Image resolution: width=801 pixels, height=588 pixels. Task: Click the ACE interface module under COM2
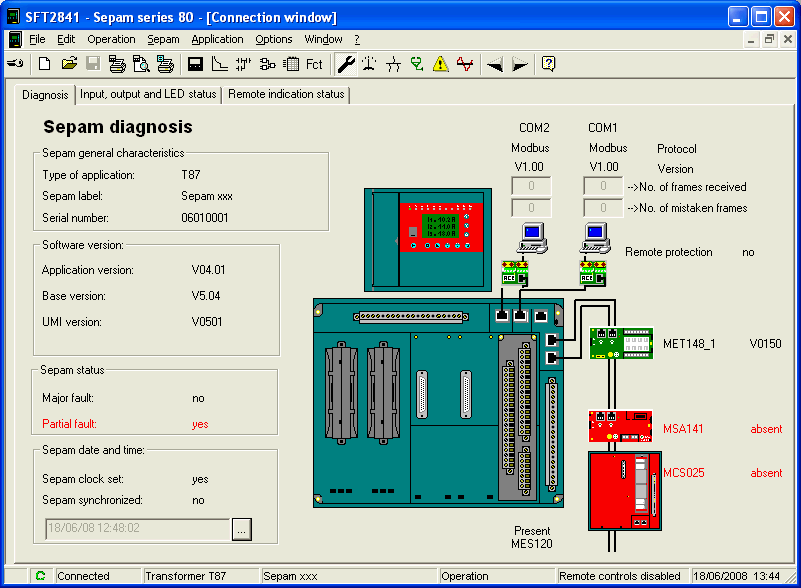point(515,273)
